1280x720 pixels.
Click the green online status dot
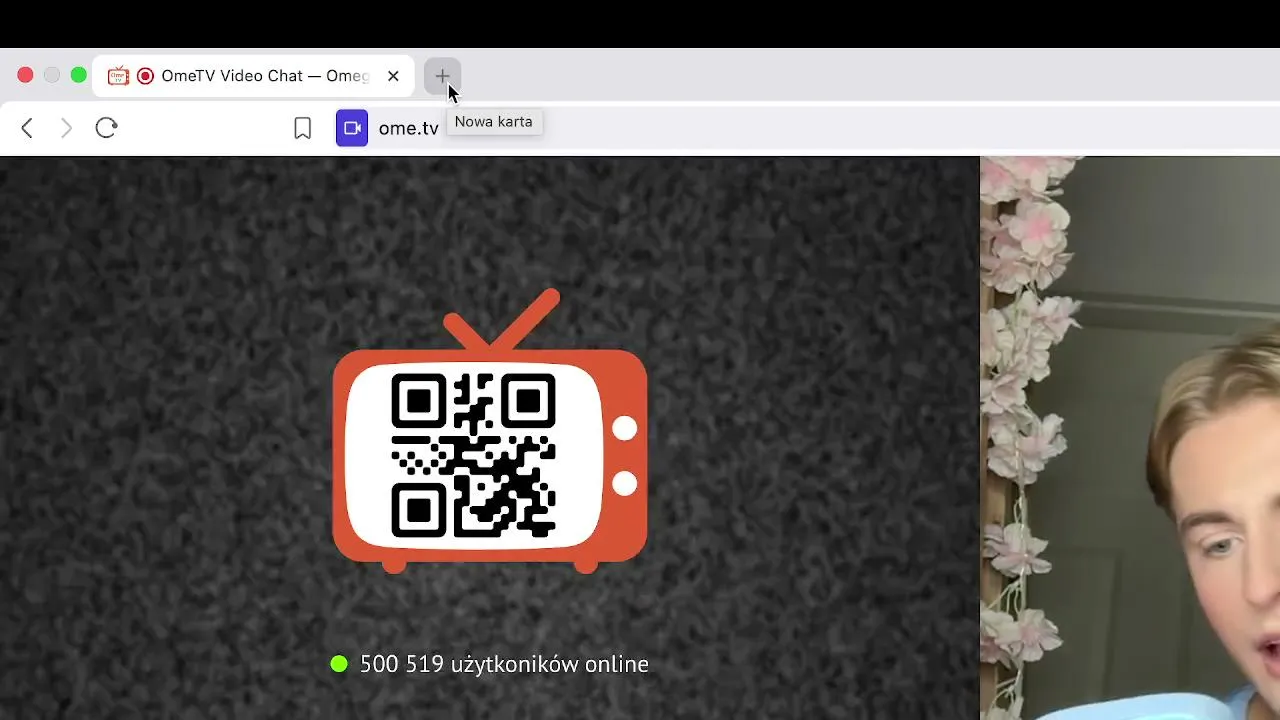(339, 664)
